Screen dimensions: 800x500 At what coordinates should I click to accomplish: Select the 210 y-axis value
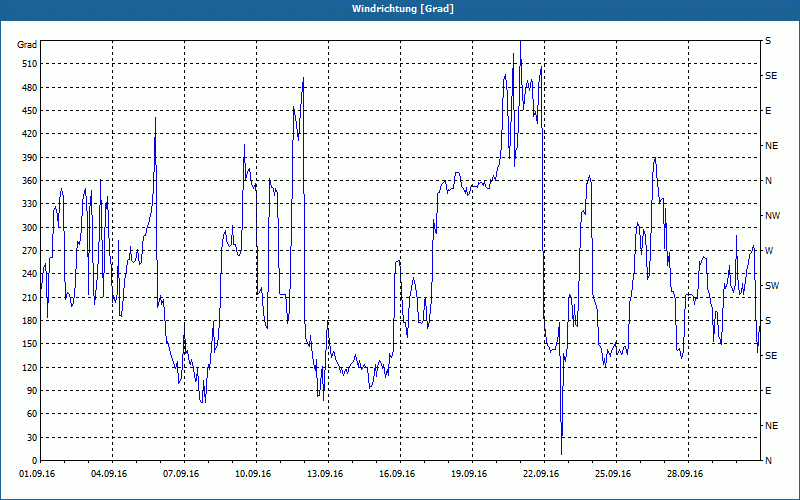[29, 297]
